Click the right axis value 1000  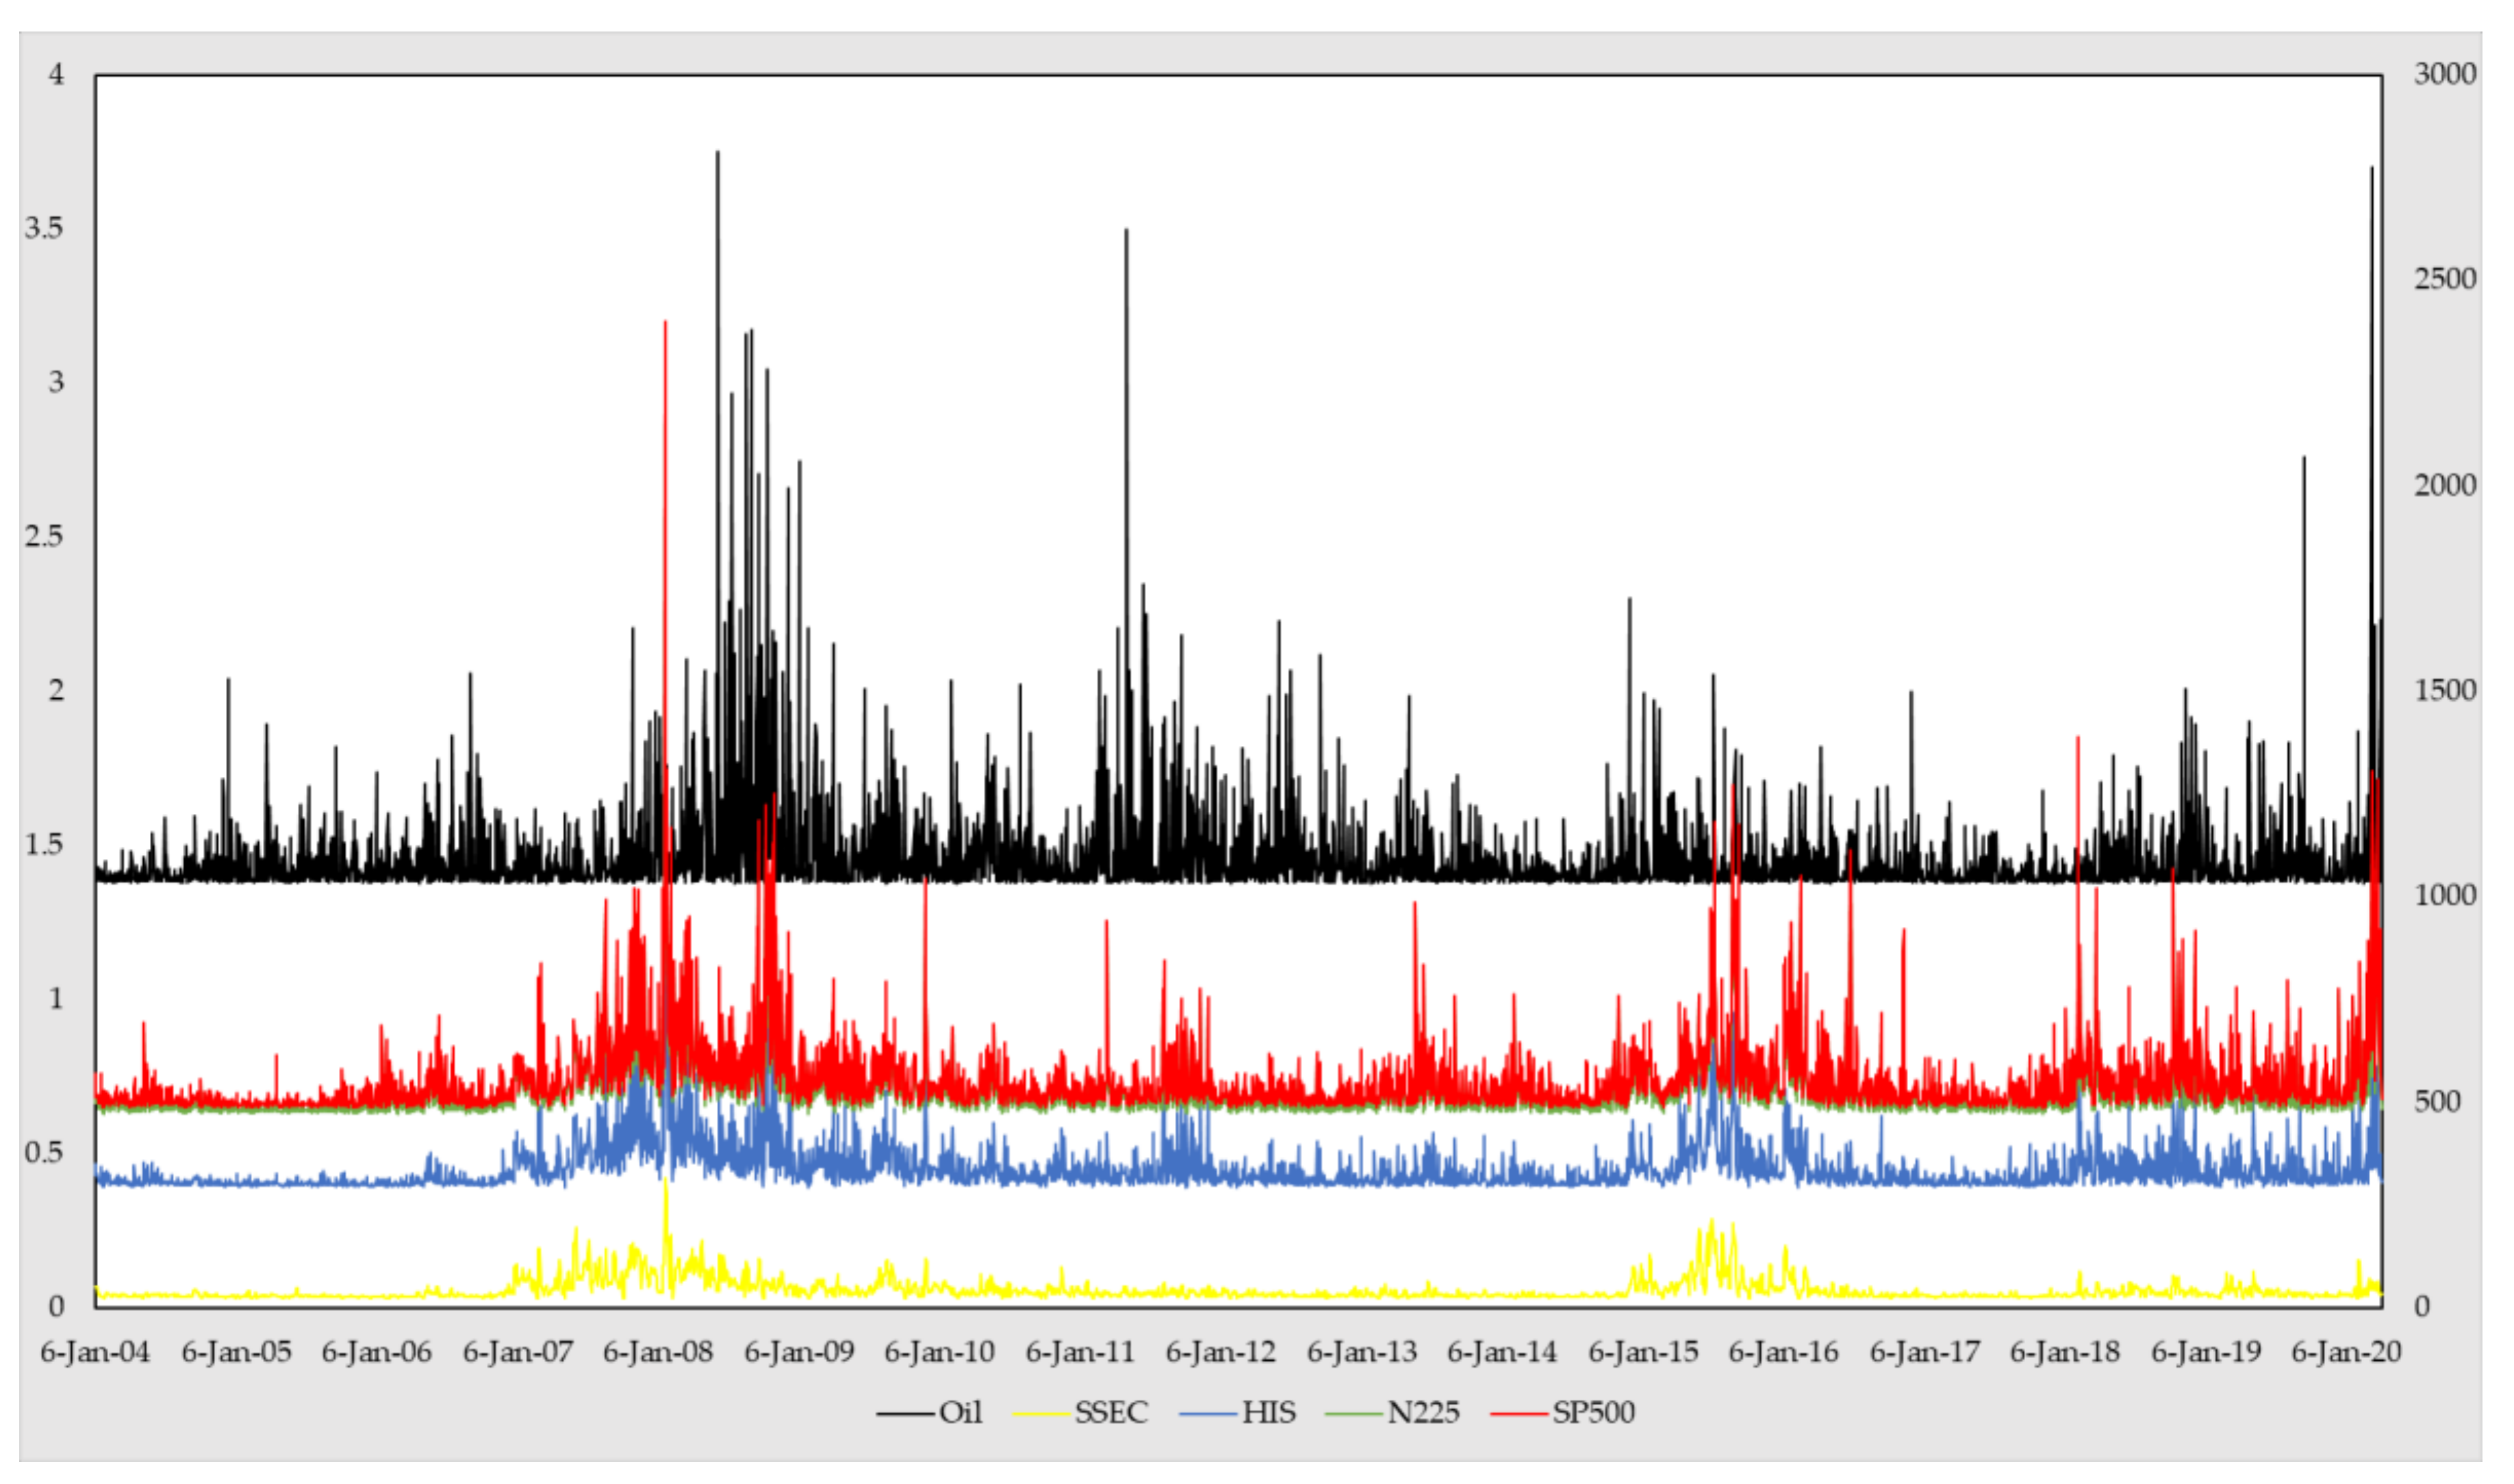point(2445,895)
